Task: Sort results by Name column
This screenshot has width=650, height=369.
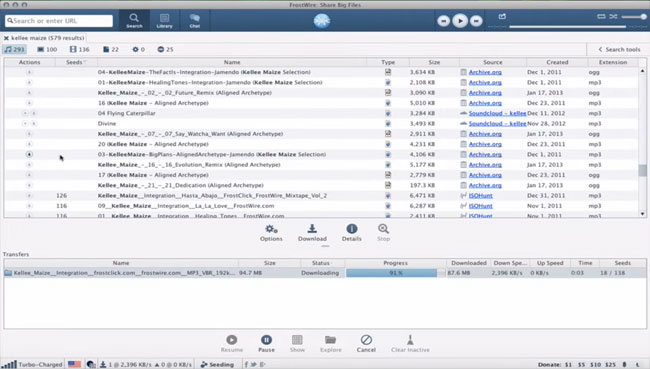Action: coord(232,62)
